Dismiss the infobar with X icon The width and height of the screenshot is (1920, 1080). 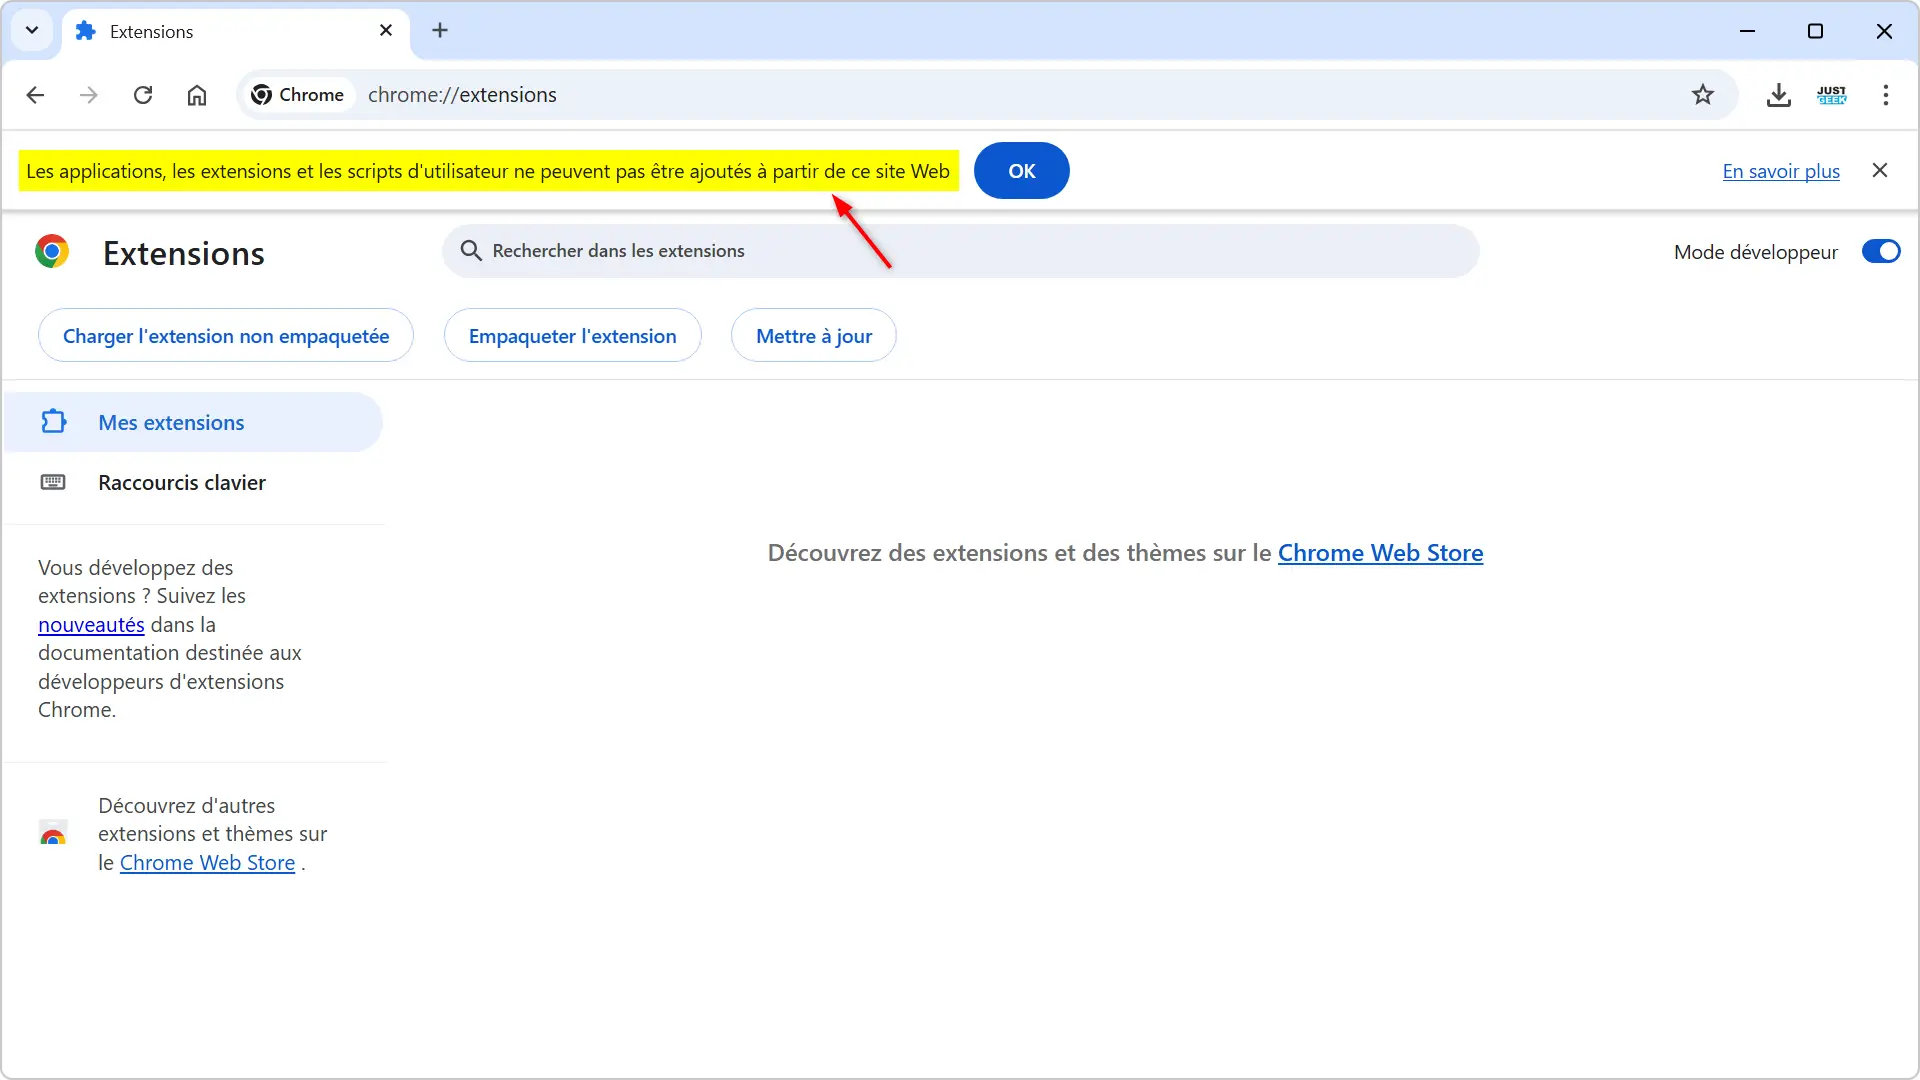pyautogui.click(x=1880, y=170)
